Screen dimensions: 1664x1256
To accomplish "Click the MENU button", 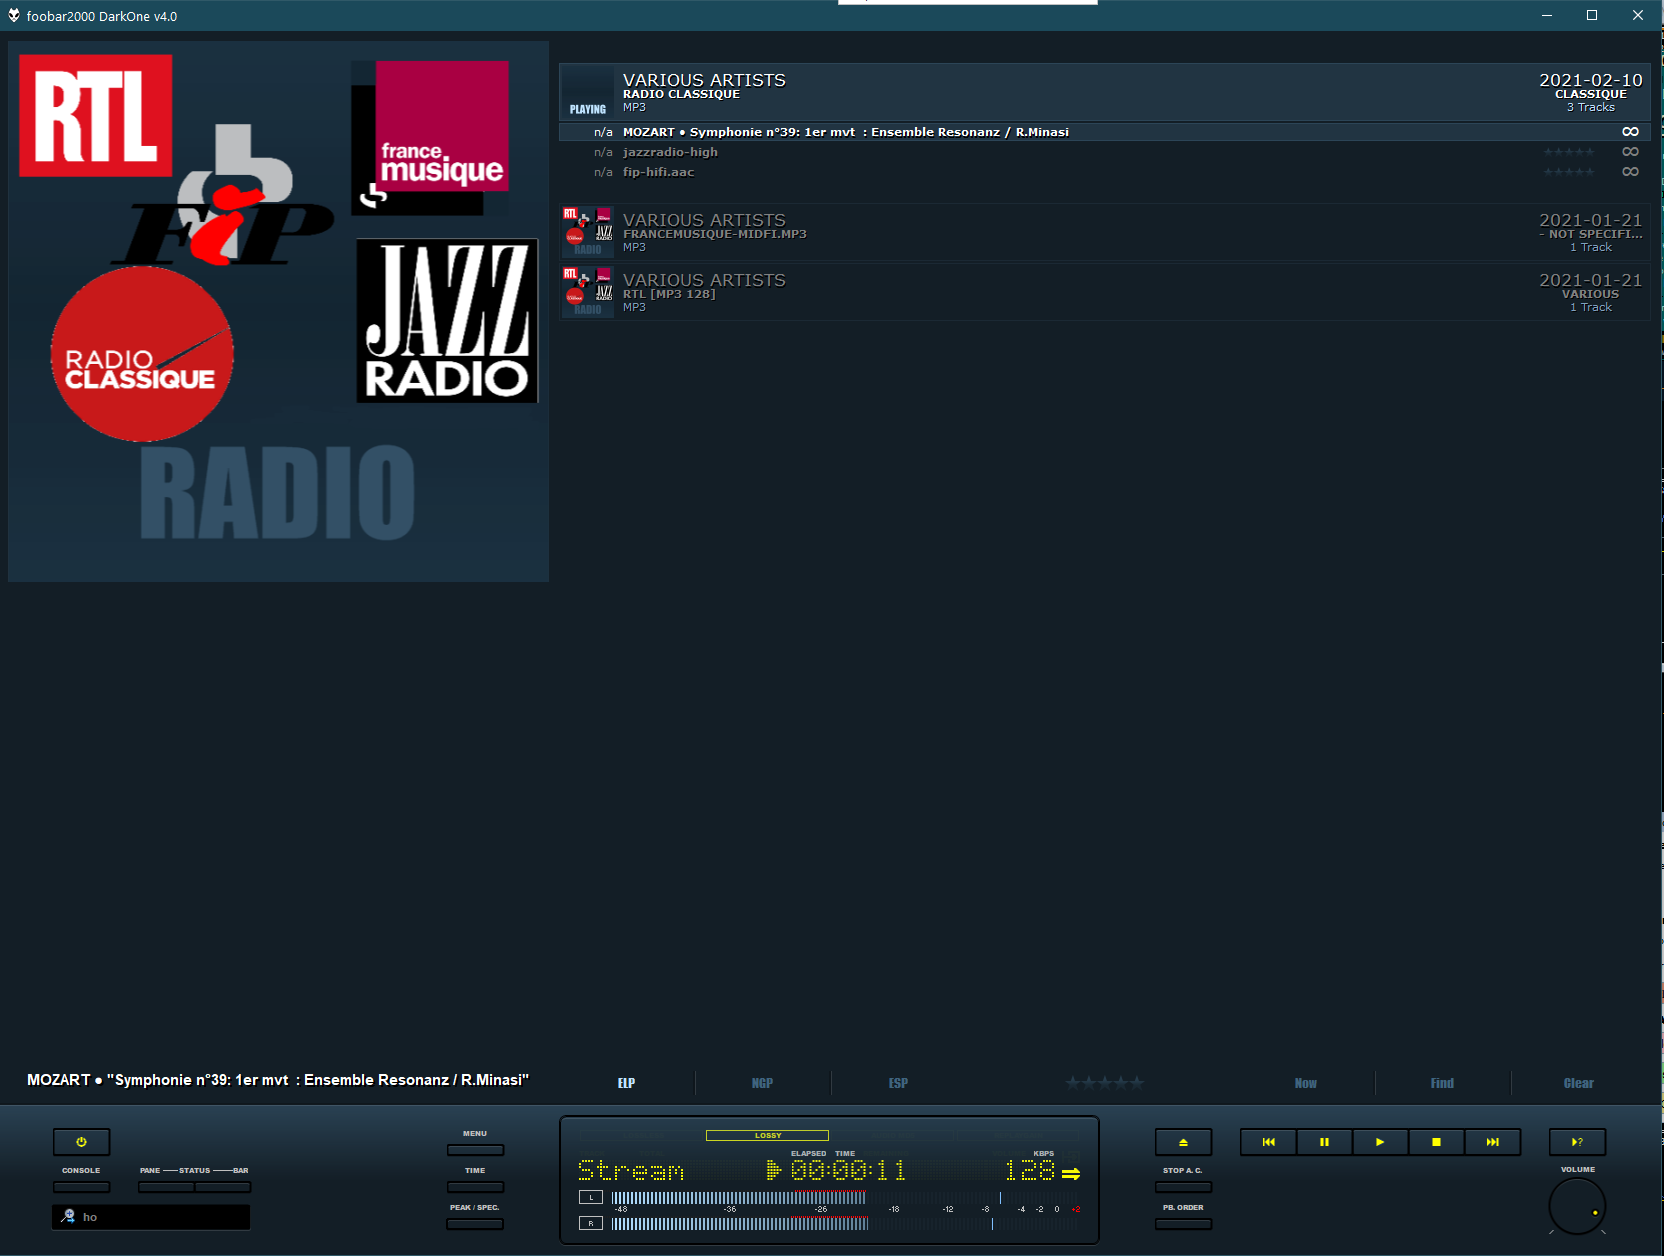I will point(475,1150).
